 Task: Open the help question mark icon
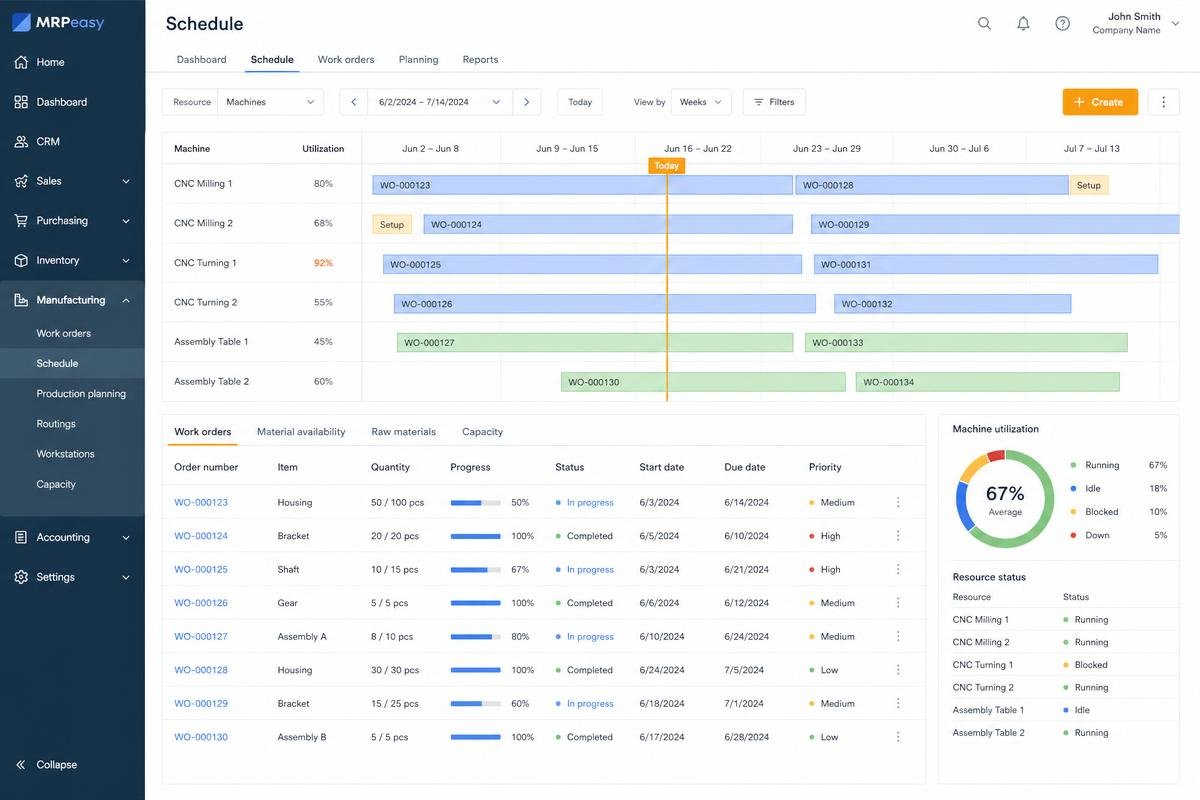point(1062,23)
